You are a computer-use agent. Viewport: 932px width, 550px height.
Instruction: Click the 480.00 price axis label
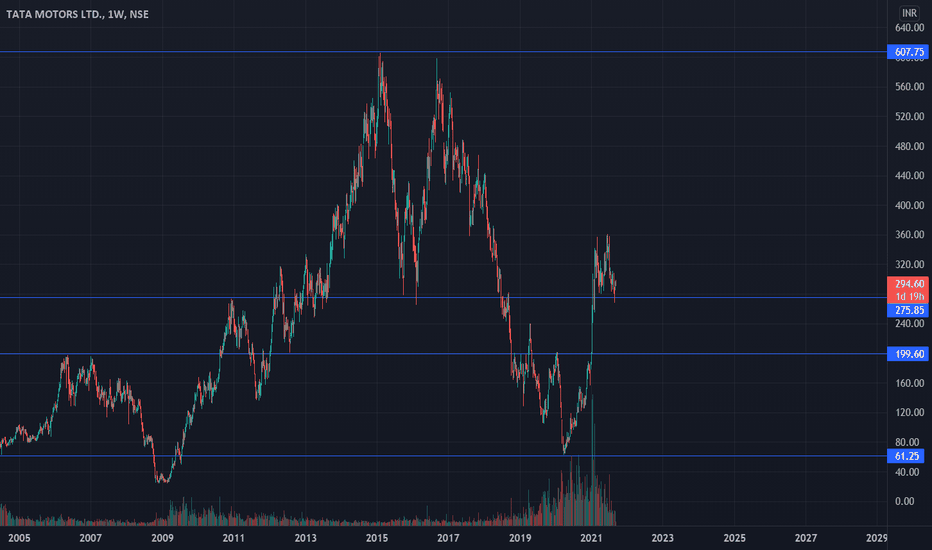click(x=909, y=146)
